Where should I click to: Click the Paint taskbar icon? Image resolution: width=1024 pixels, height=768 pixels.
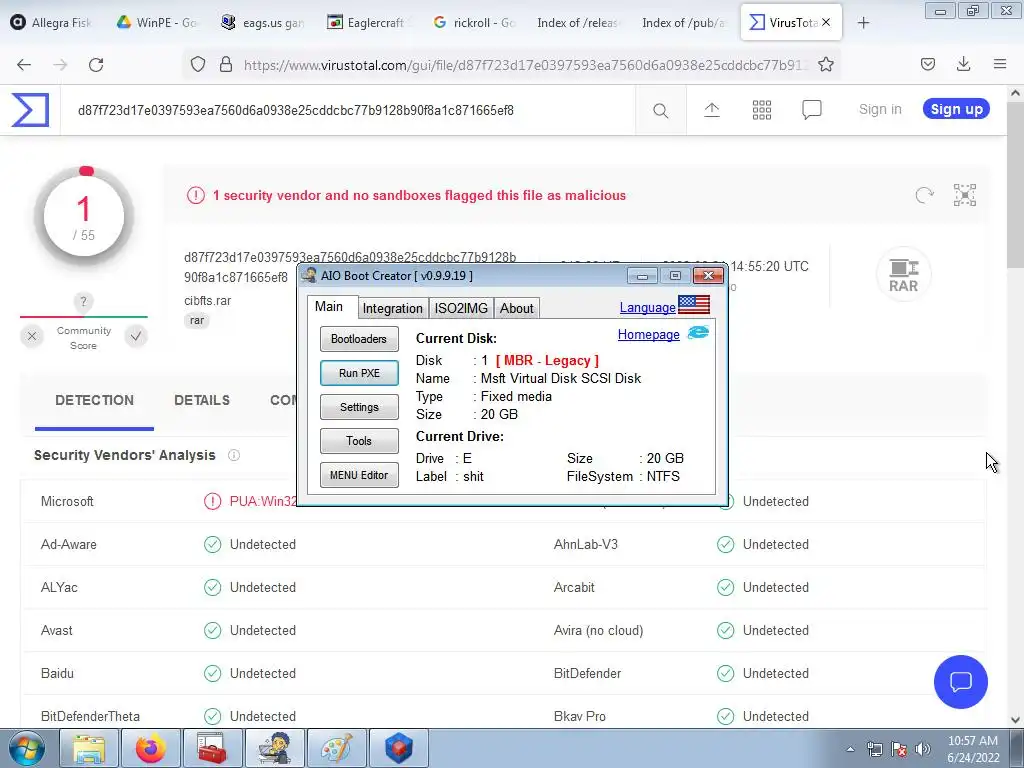pos(337,748)
